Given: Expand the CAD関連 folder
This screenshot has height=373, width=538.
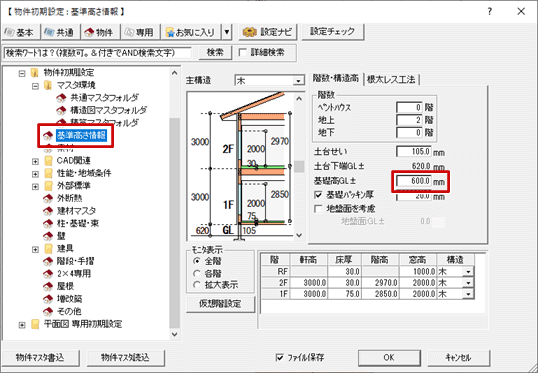Looking at the screenshot, I should click(35, 161).
